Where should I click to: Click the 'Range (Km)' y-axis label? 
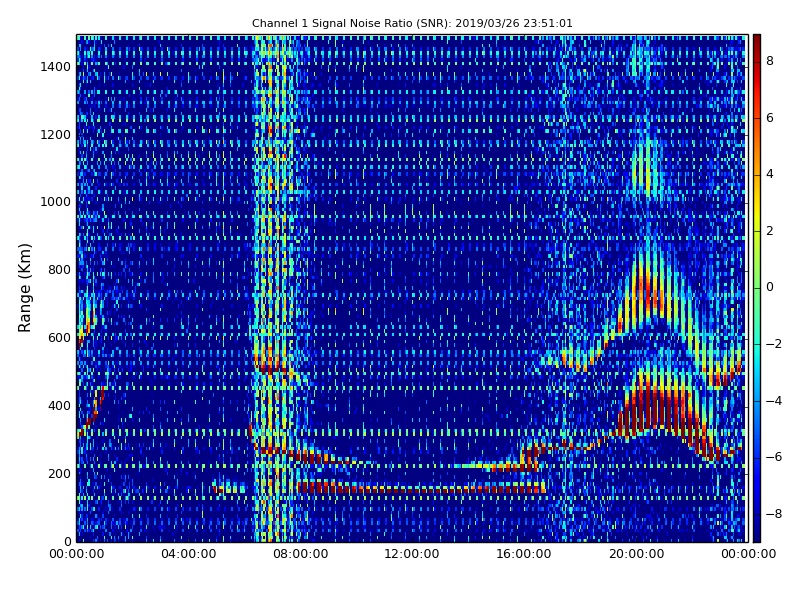24,288
